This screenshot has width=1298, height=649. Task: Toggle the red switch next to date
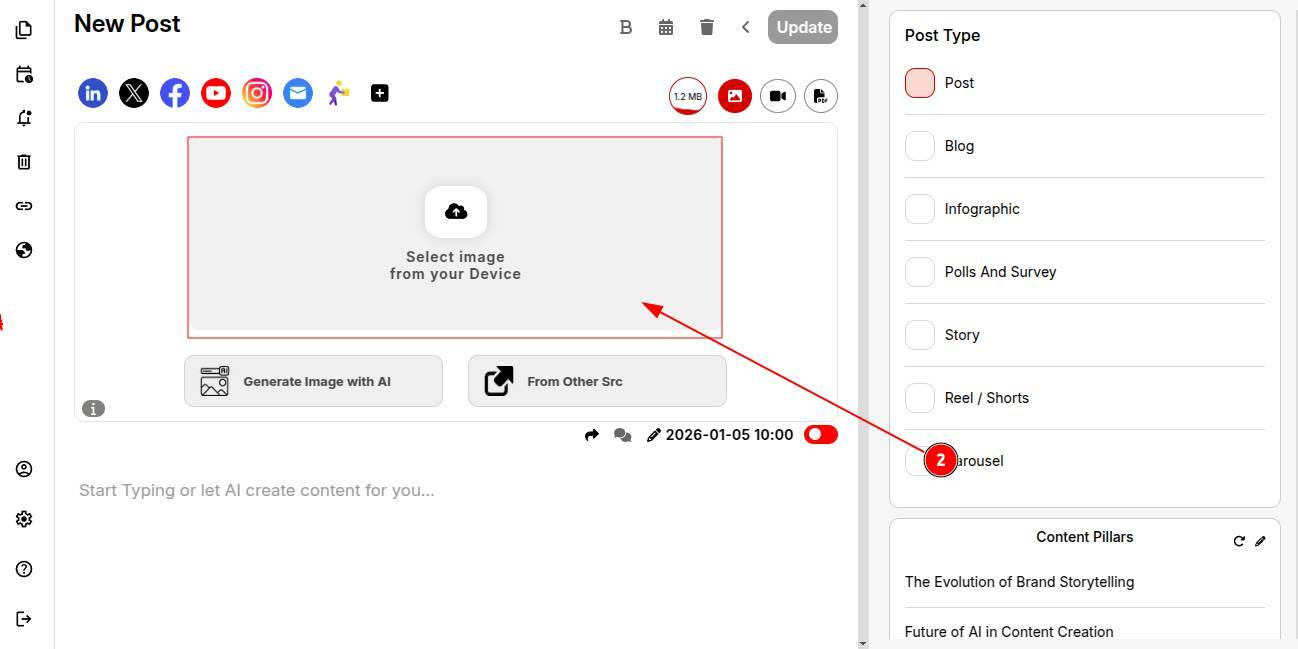point(820,435)
